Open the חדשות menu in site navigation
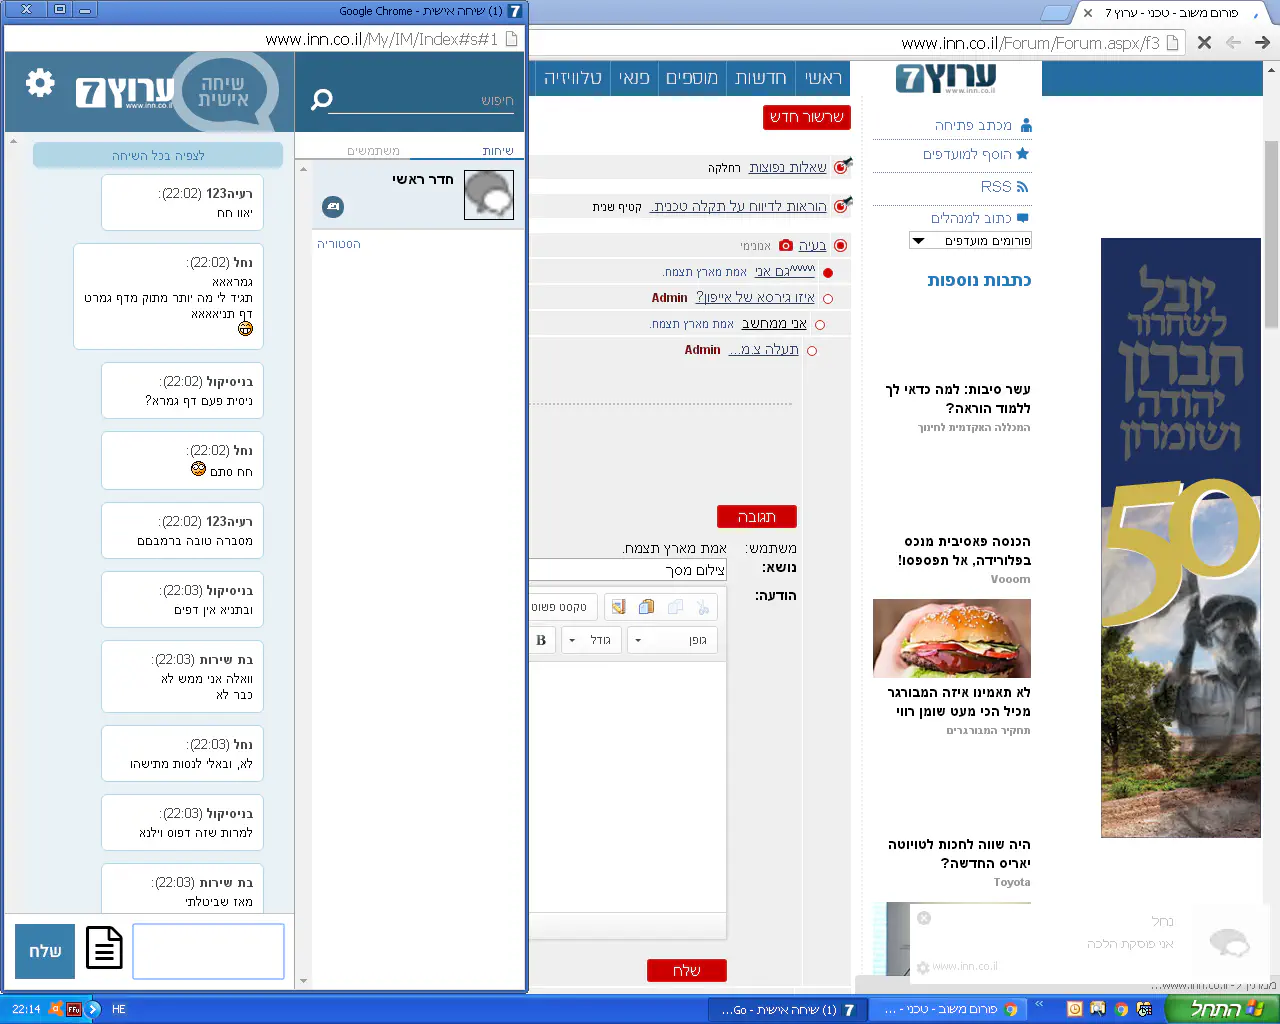 point(761,78)
